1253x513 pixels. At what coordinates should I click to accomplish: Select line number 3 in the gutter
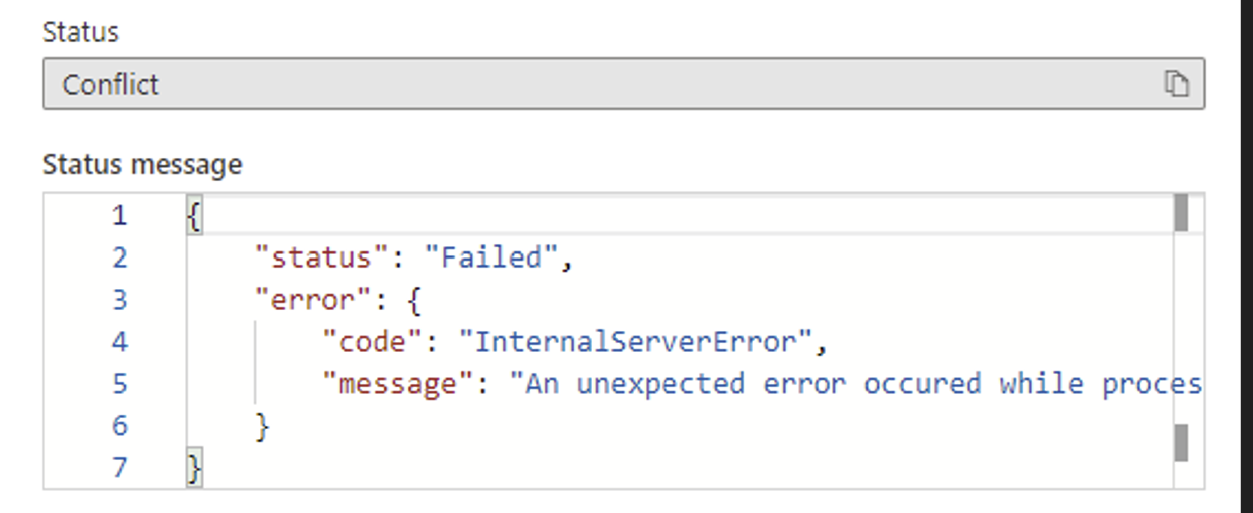(x=120, y=300)
